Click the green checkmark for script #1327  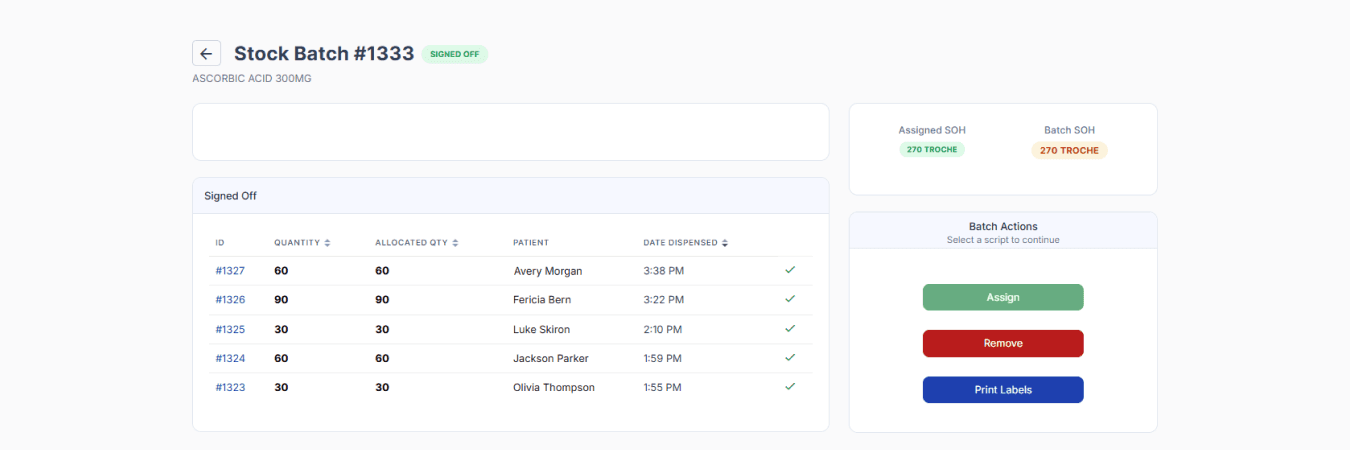pos(790,270)
